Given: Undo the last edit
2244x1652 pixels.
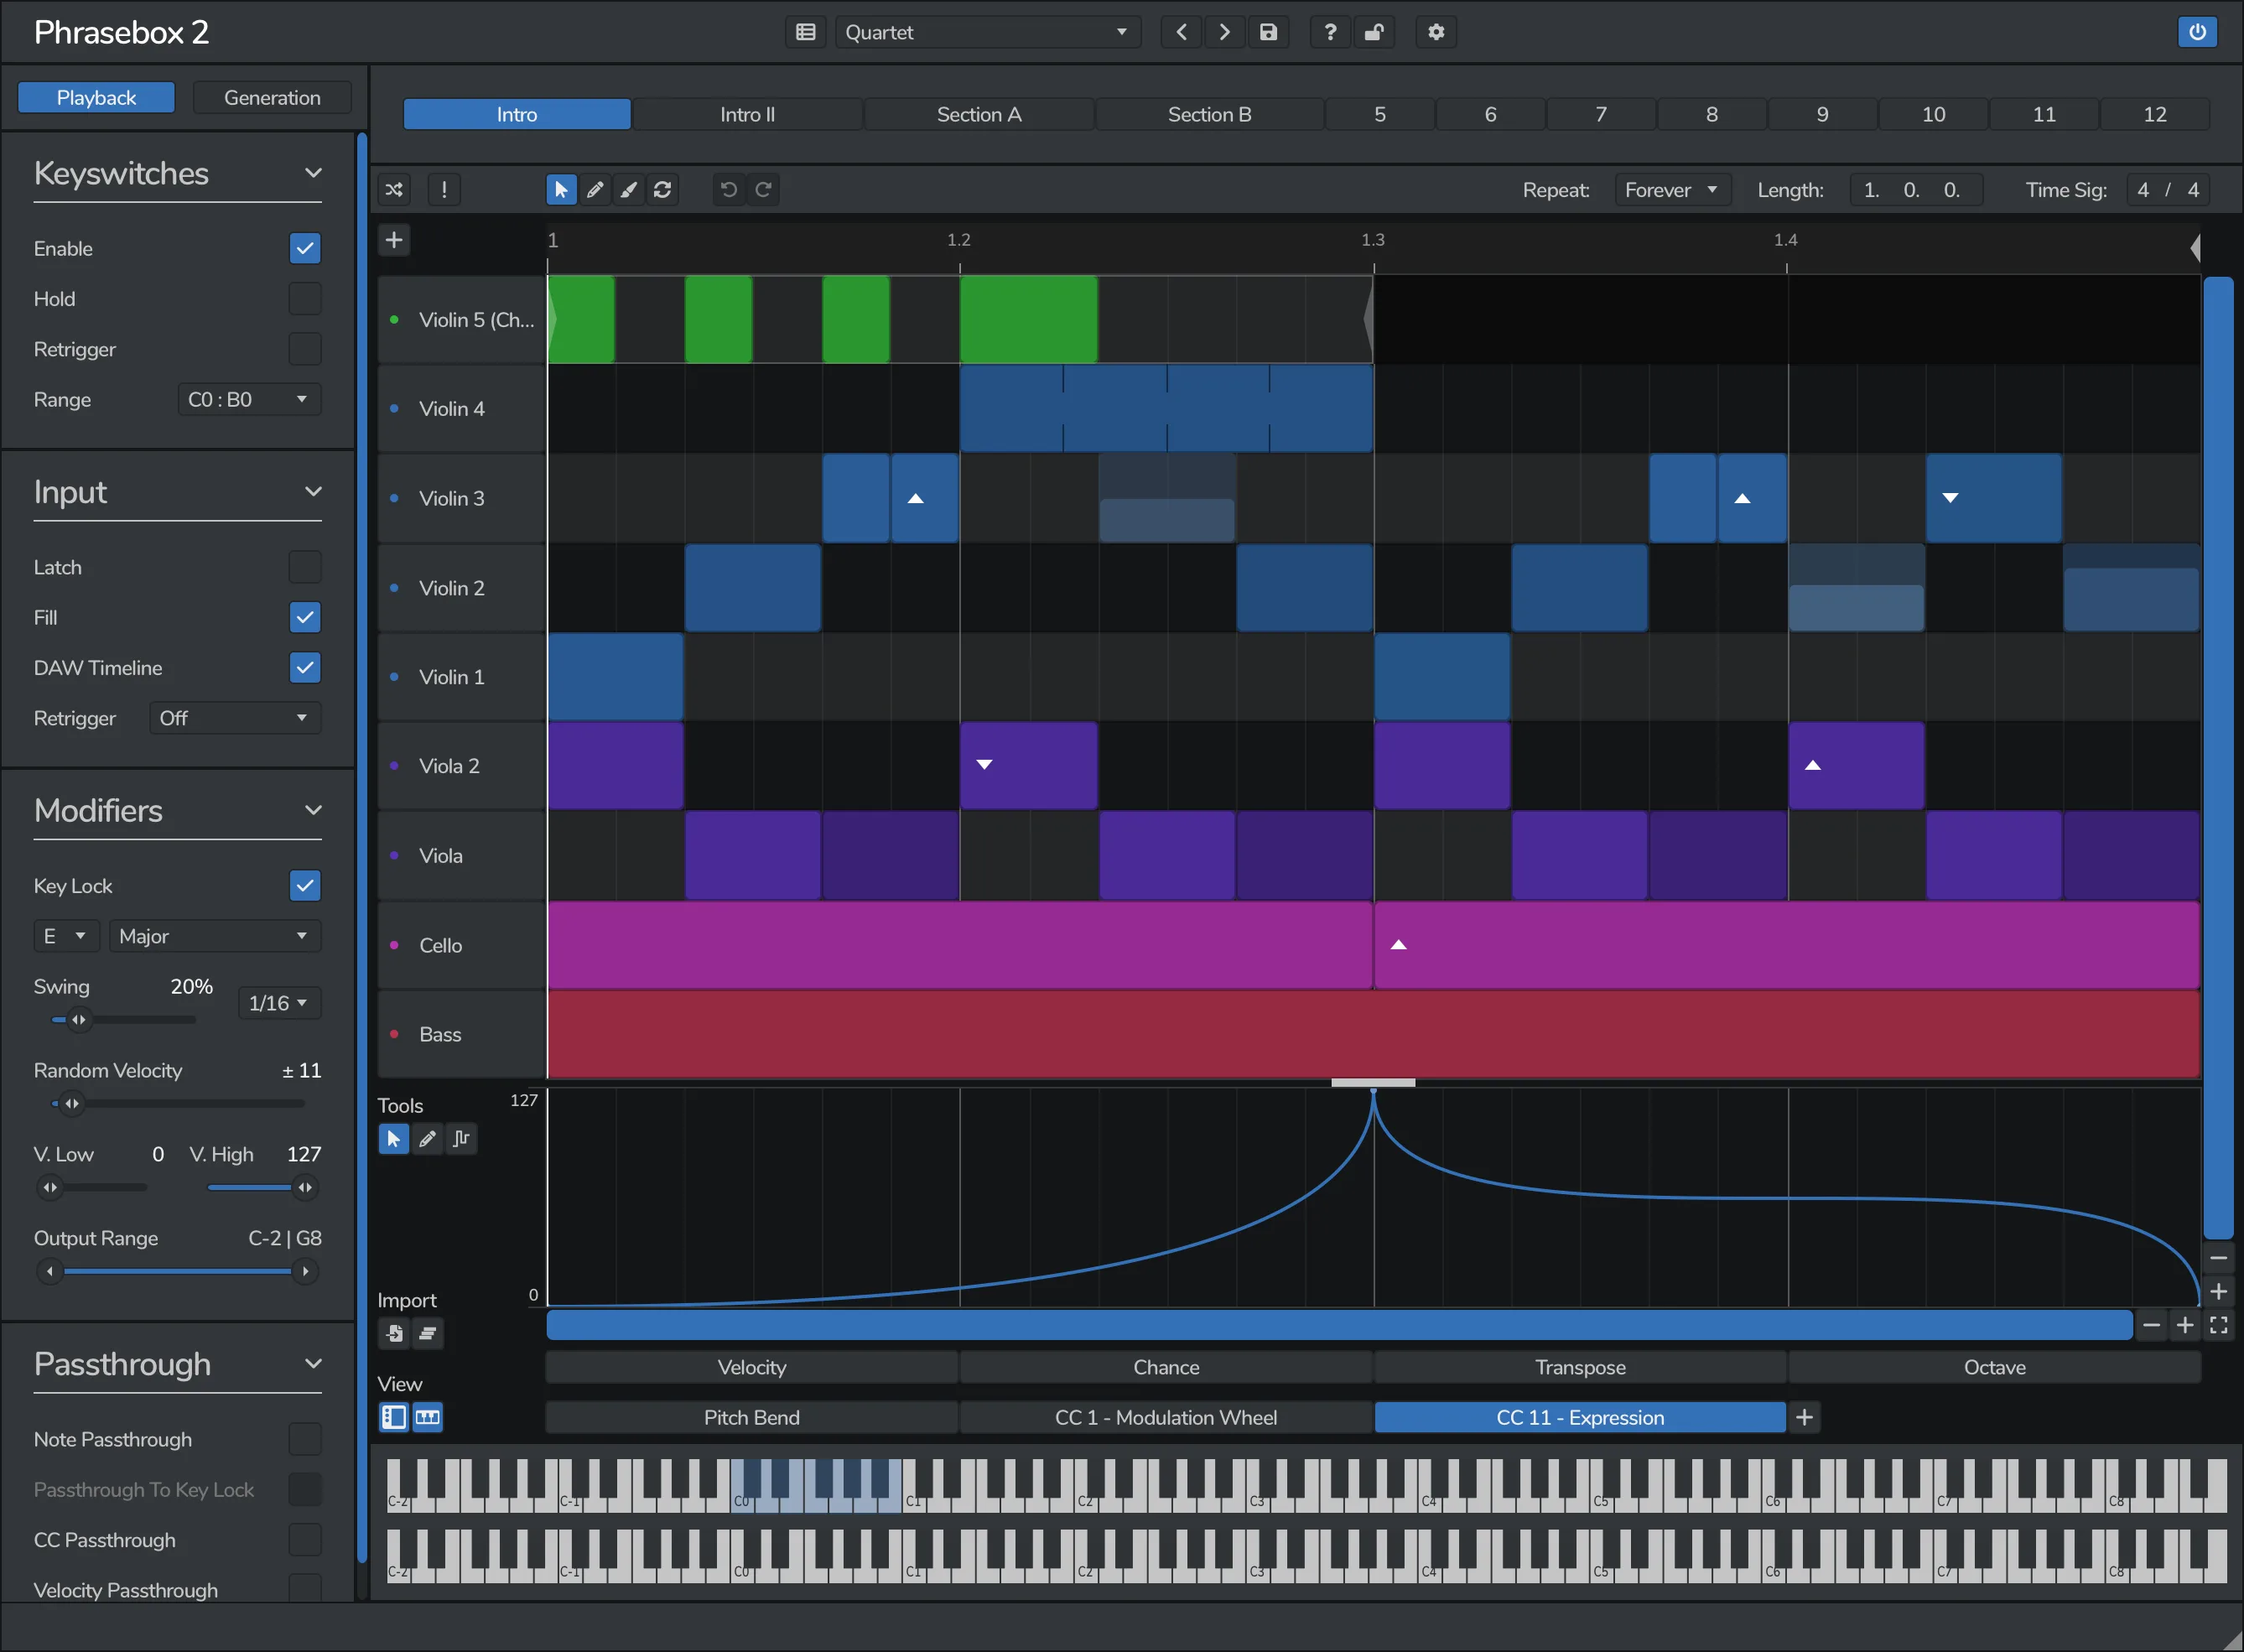Looking at the screenshot, I should click(729, 190).
